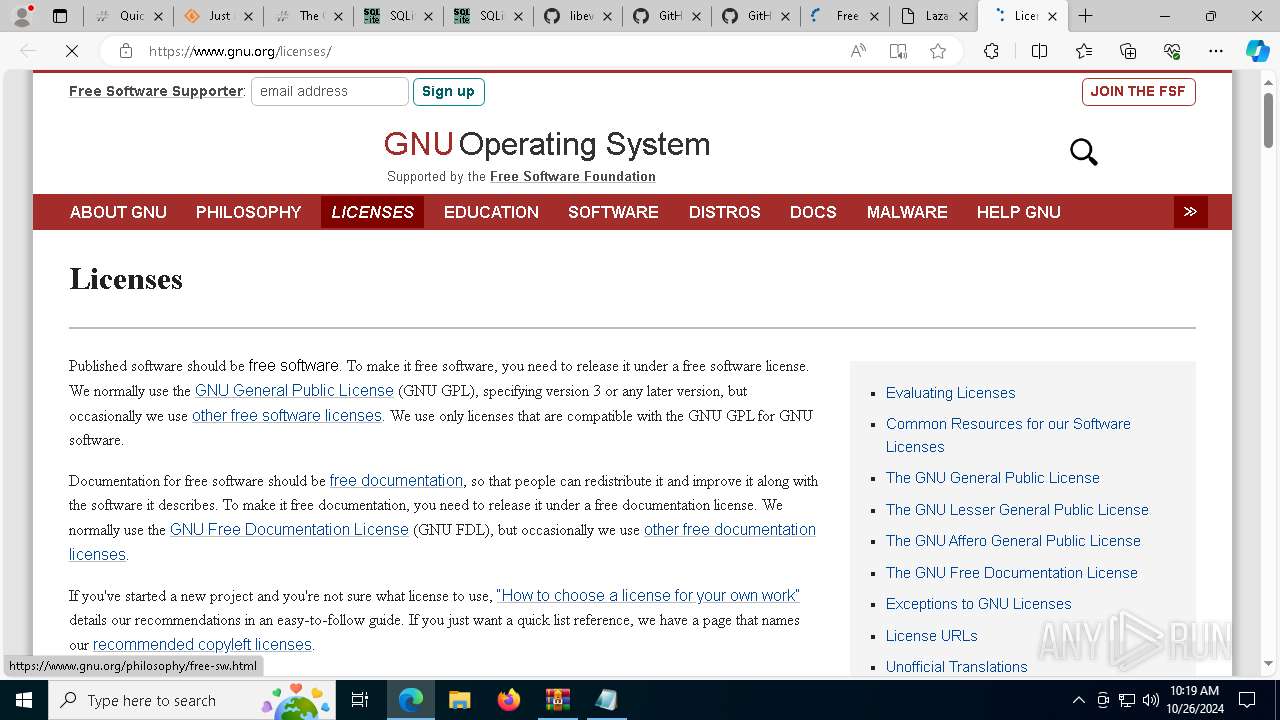Open Collections icon
Viewport: 1280px width, 720px height.
[x=1128, y=51]
